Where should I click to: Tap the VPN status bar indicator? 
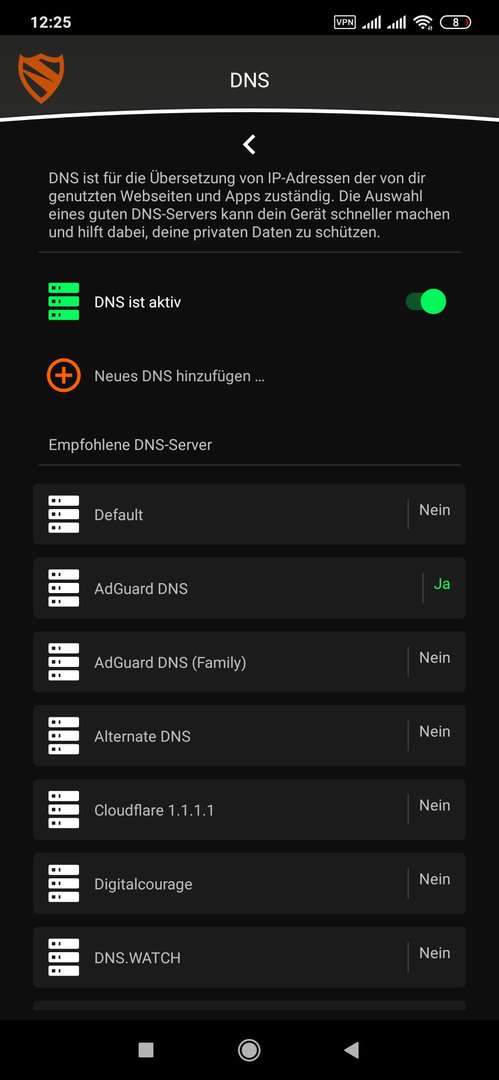[345, 22]
